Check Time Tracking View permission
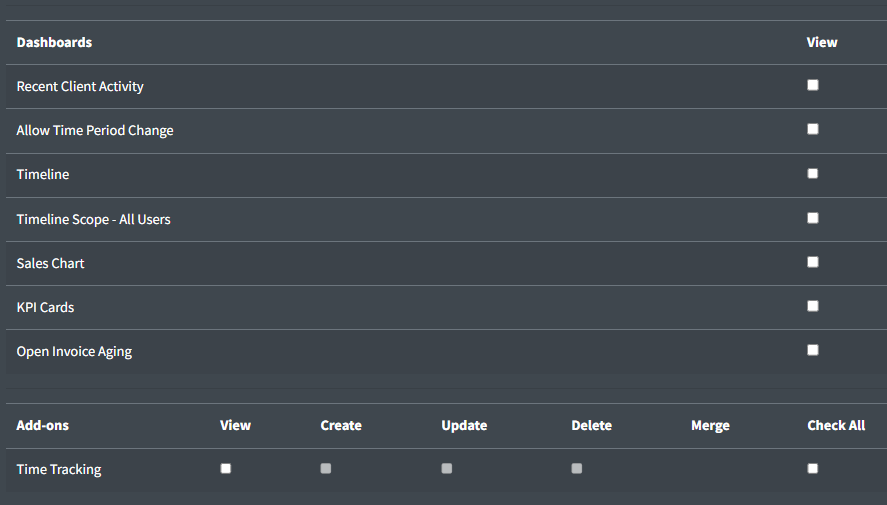This screenshot has height=505, width=887. click(x=226, y=468)
